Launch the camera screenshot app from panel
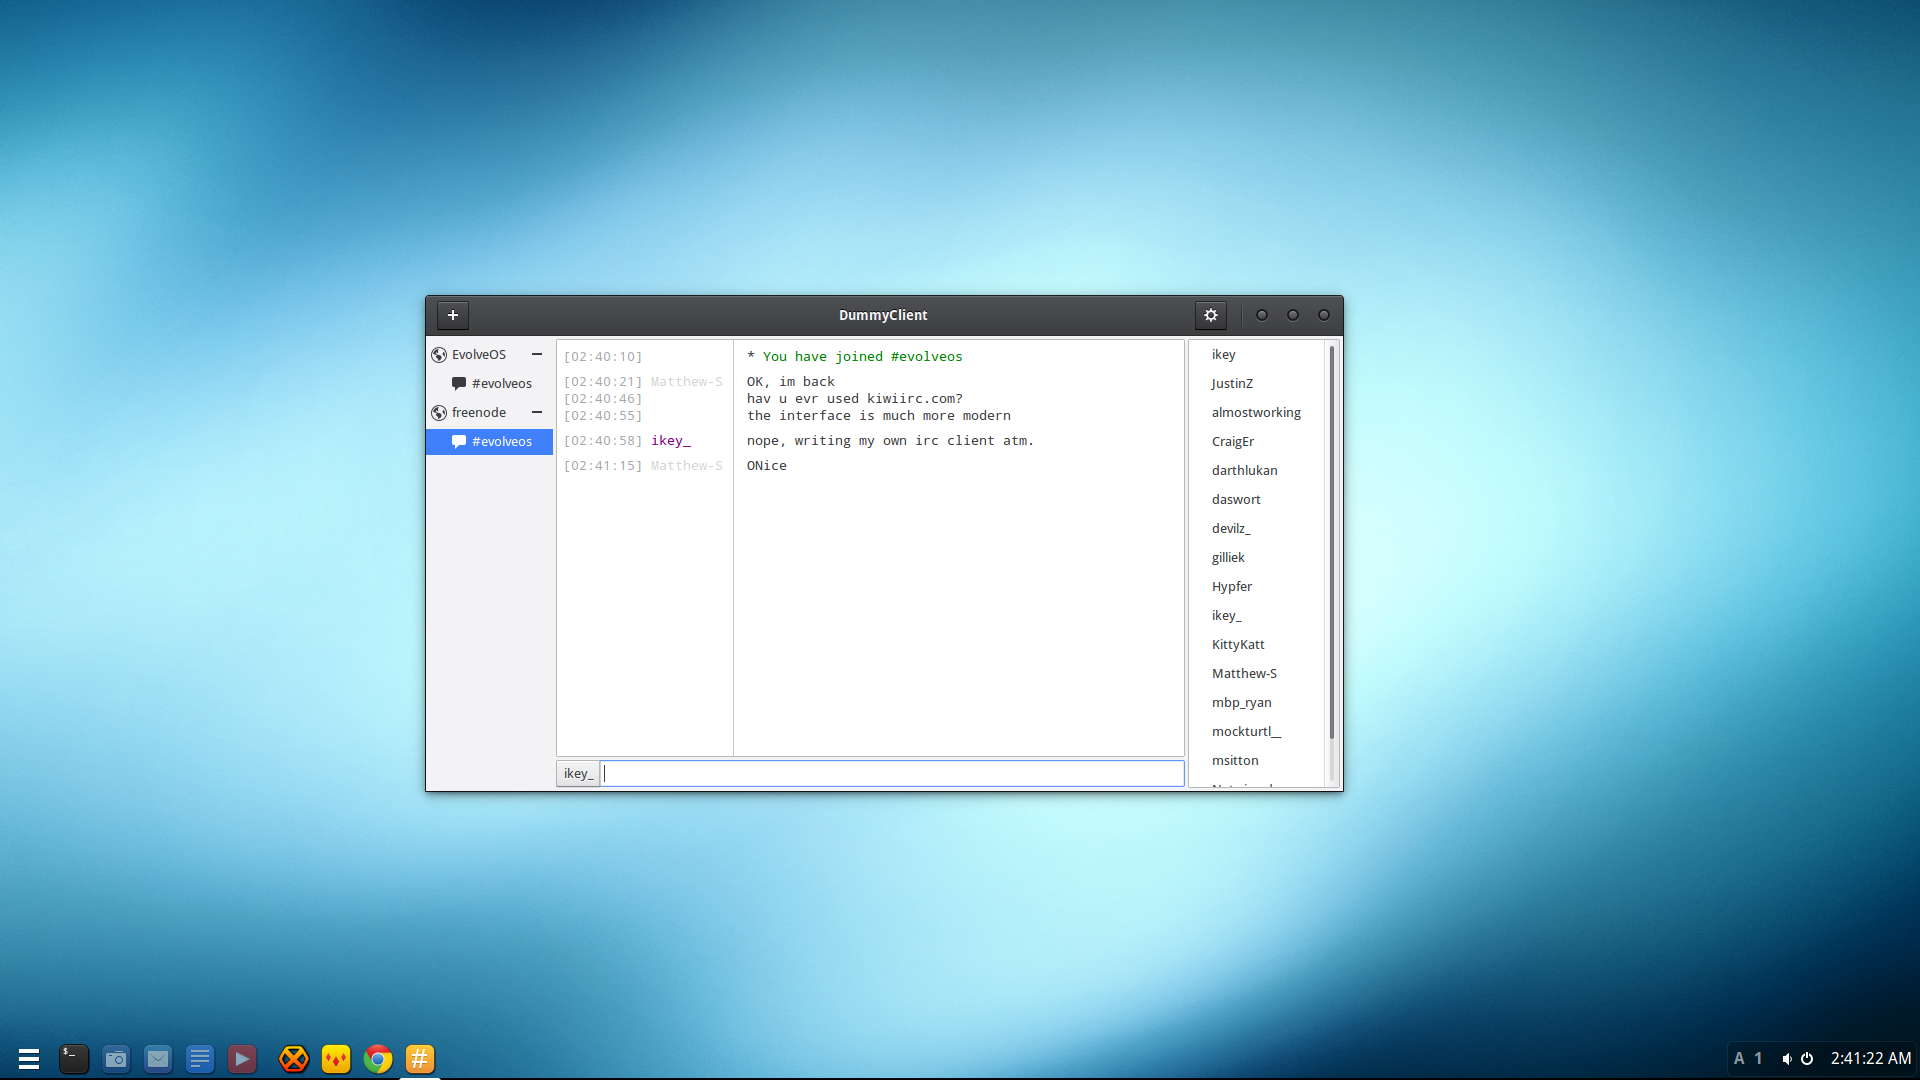 pos(116,1059)
